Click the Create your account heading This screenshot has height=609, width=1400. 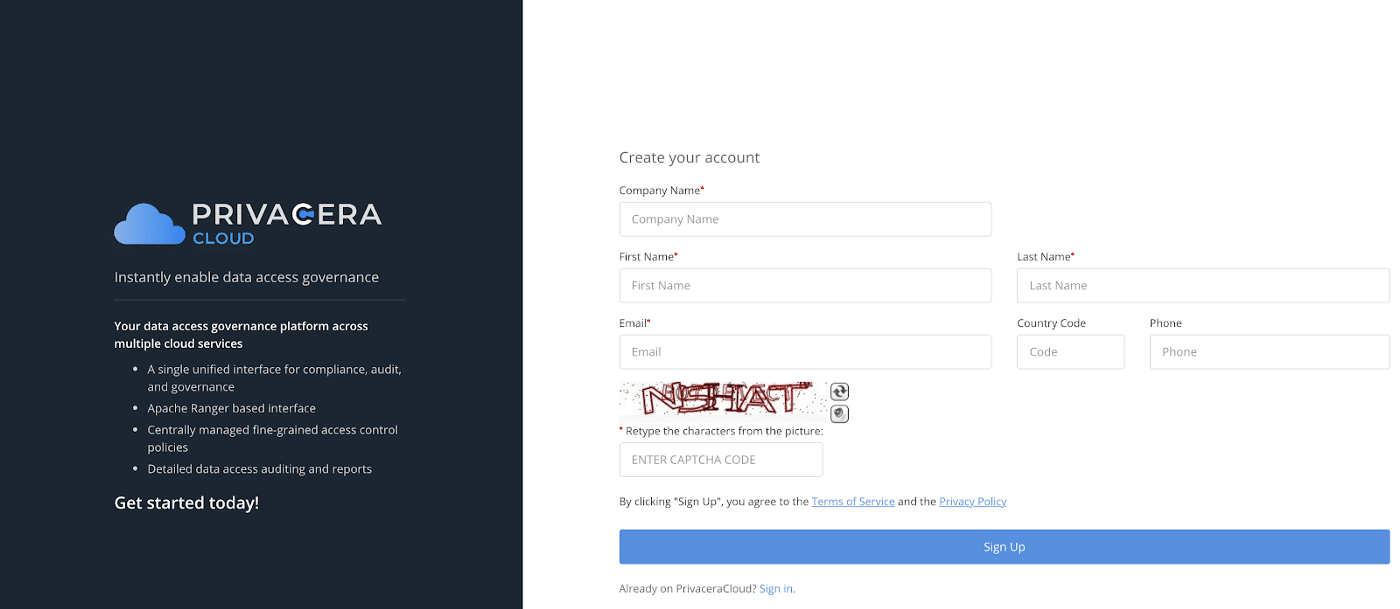[689, 157]
